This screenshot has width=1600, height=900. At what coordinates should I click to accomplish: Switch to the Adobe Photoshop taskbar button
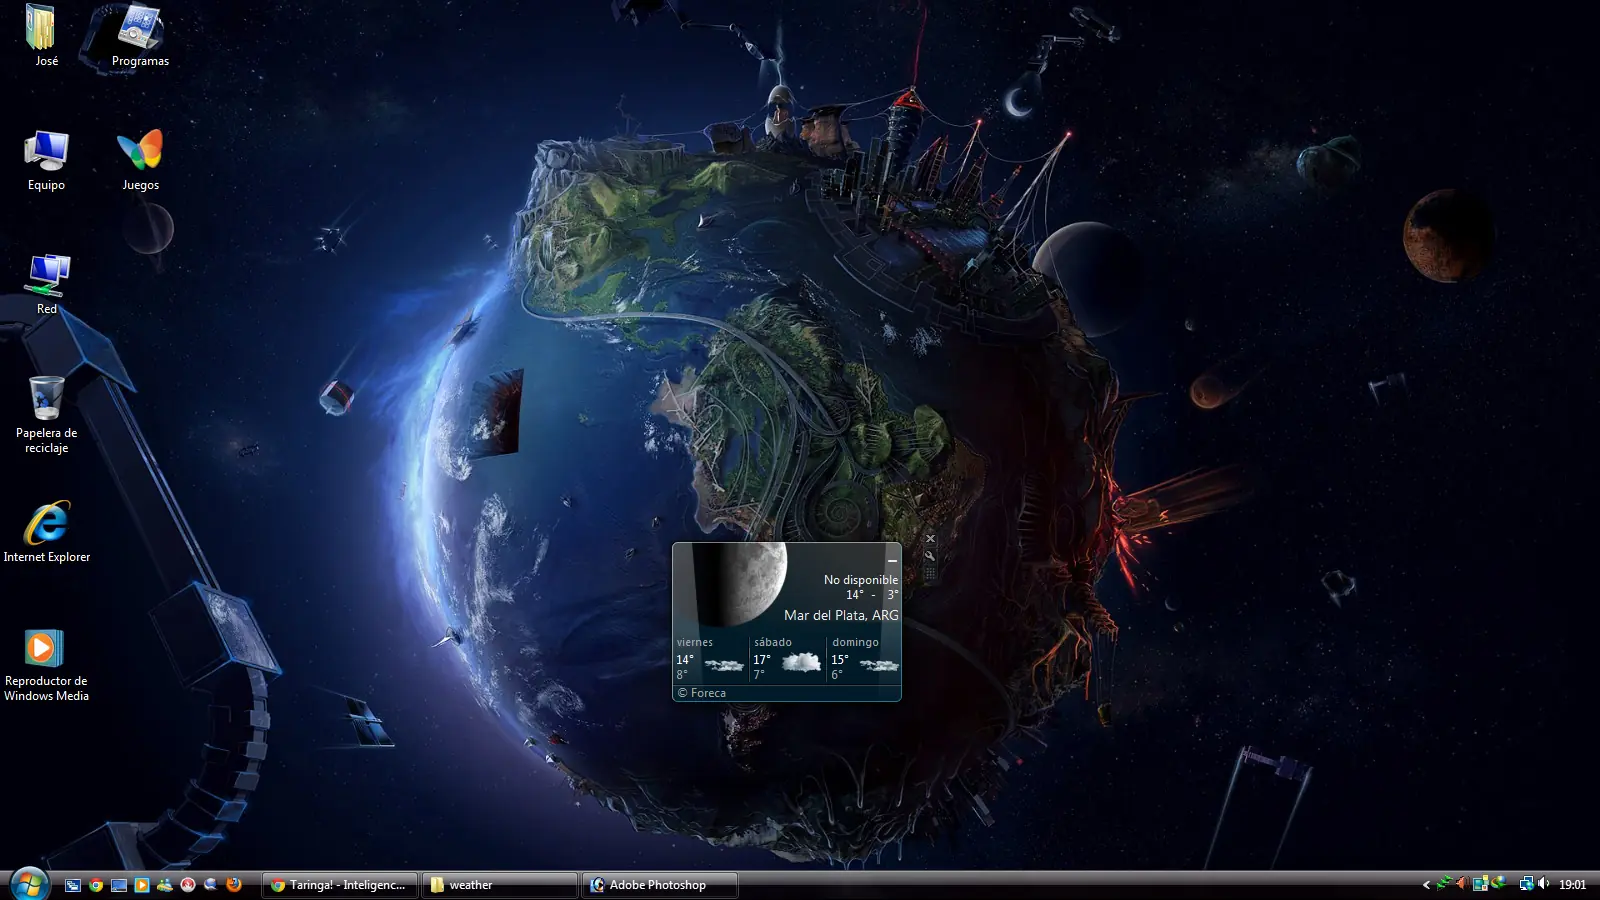(x=660, y=885)
